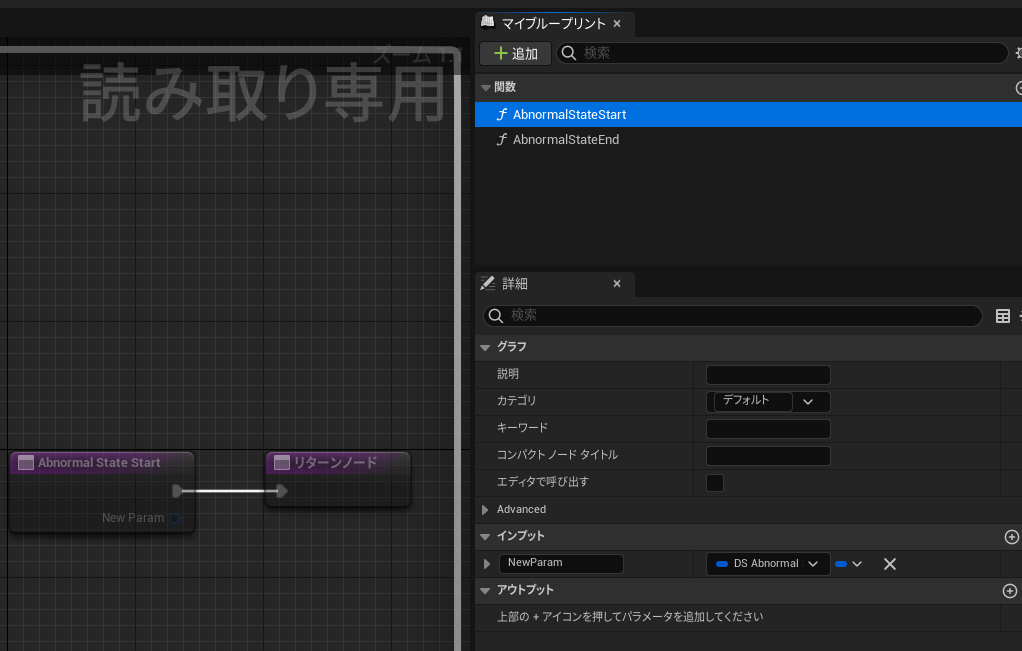Expand the NewParam row arrow
Screen dimensions: 1022x651
point(486,564)
